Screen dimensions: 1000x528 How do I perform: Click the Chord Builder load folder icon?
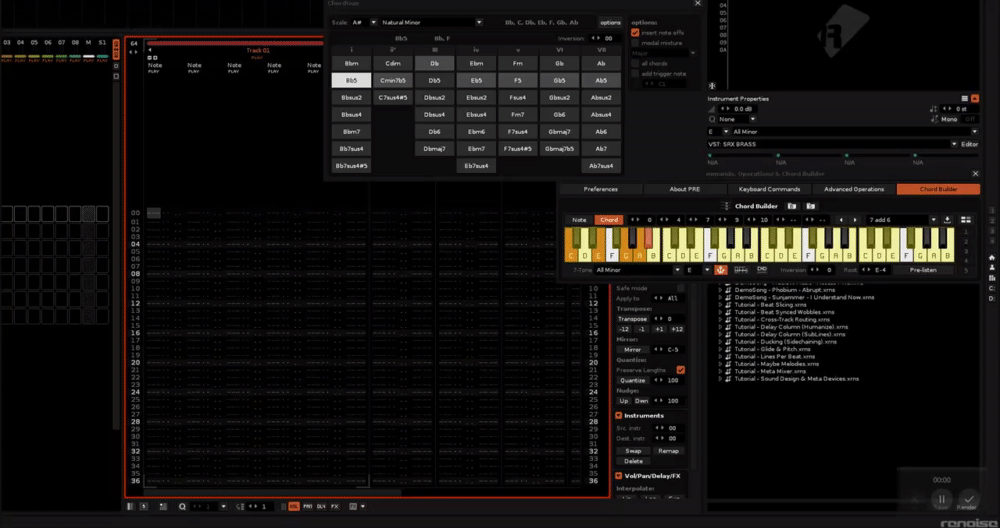pos(791,206)
